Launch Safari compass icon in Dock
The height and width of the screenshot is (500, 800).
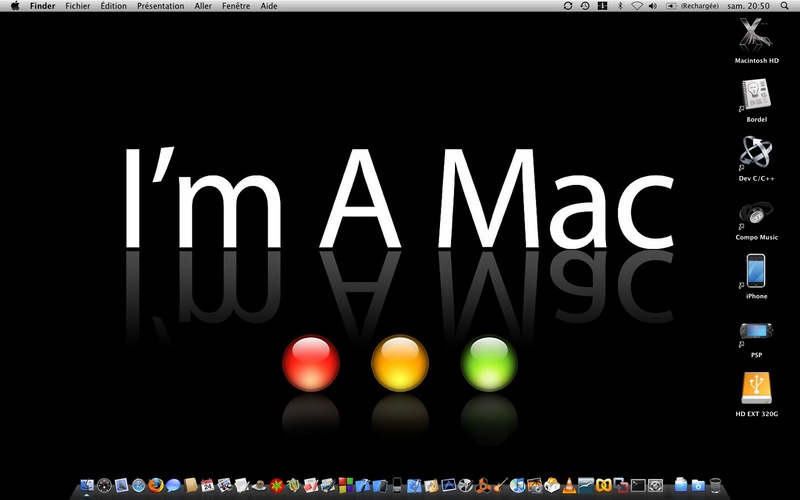(x=139, y=485)
